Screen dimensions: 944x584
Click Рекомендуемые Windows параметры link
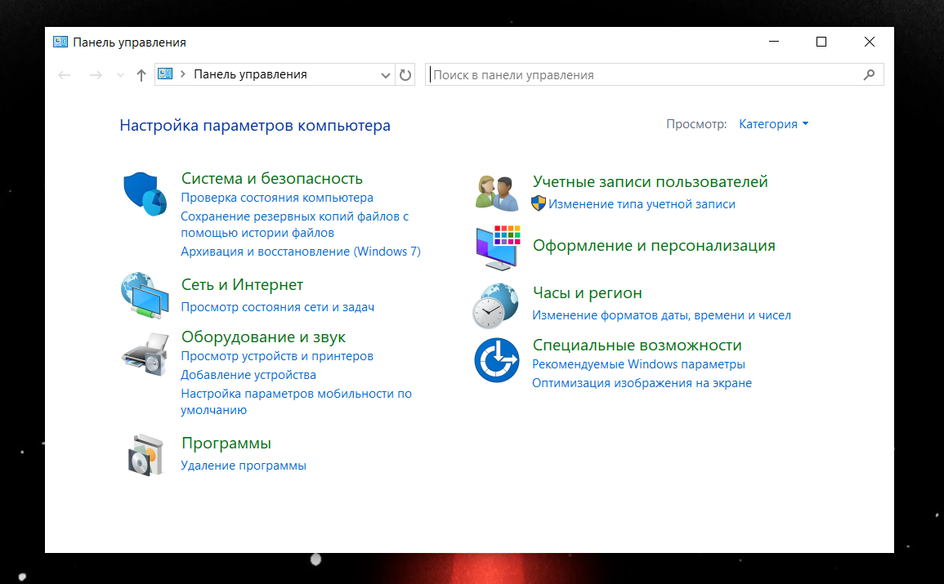click(639, 364)
